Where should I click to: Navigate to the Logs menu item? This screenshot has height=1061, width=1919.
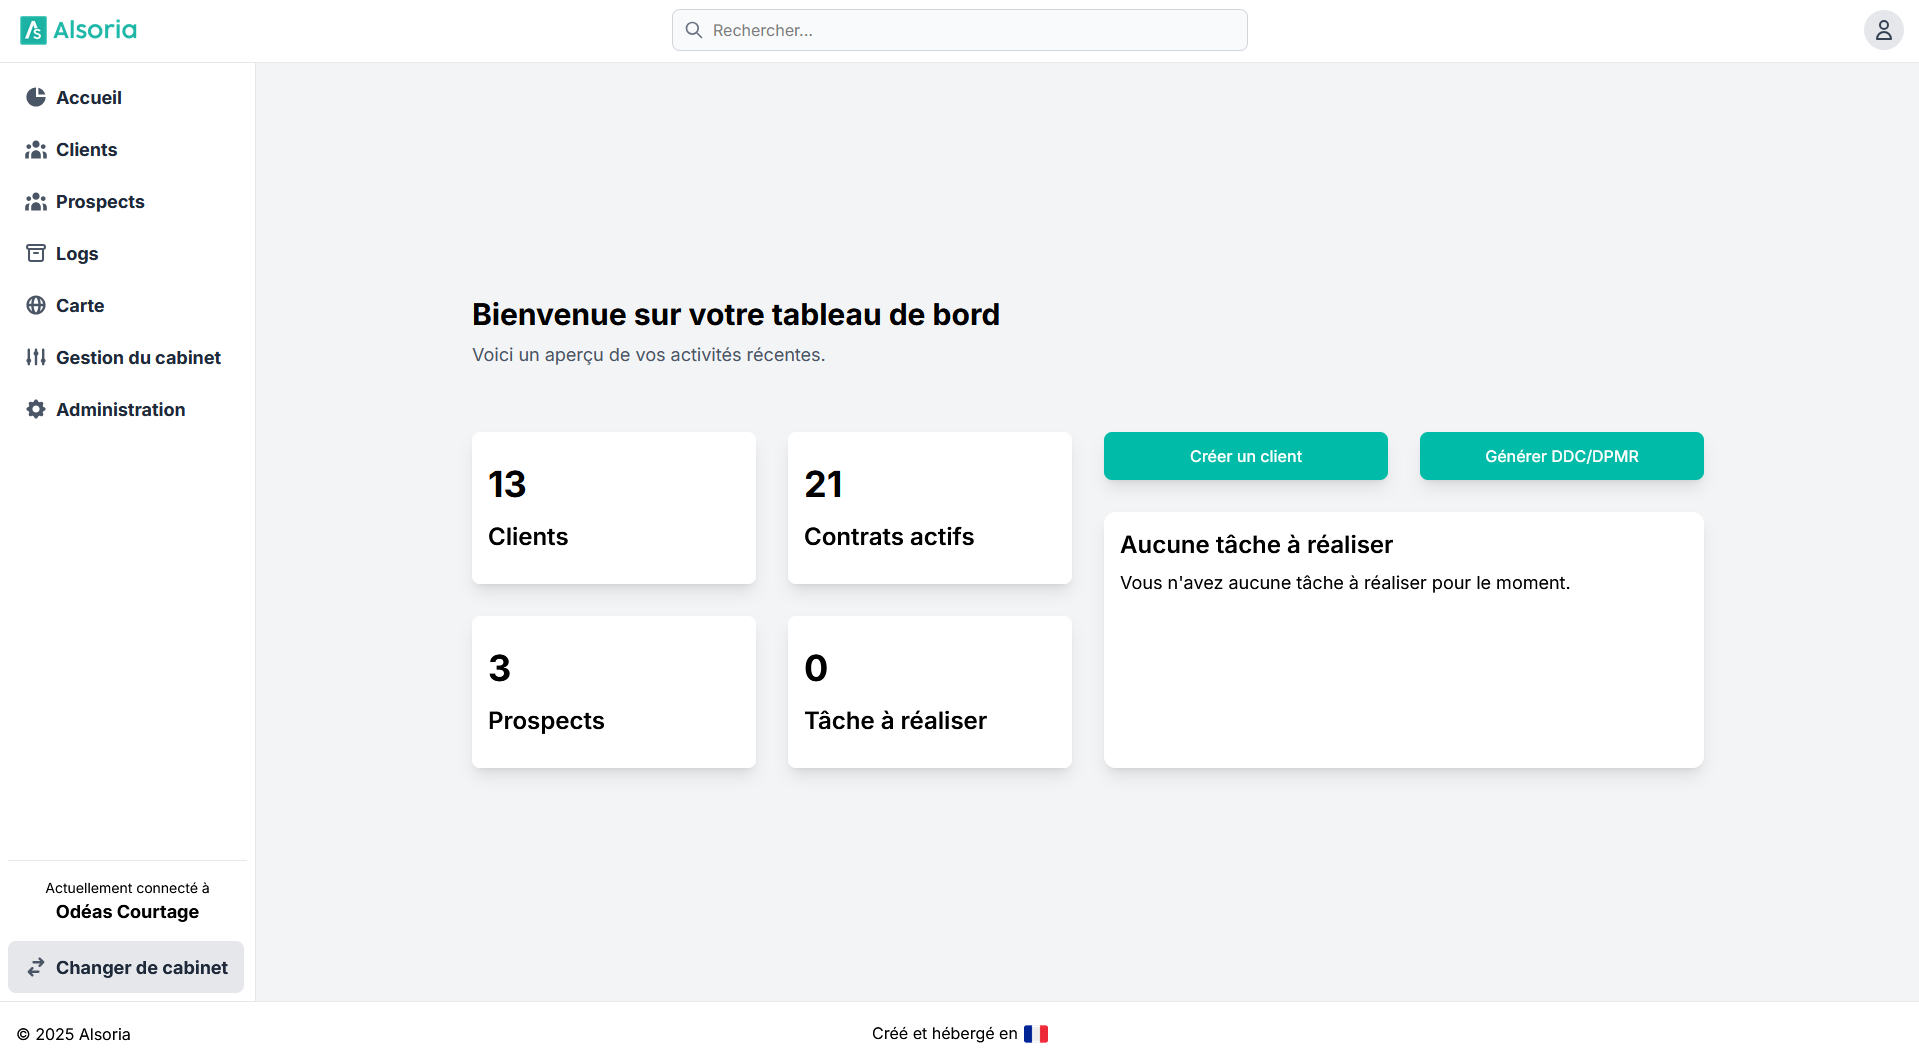coord(77,254)
